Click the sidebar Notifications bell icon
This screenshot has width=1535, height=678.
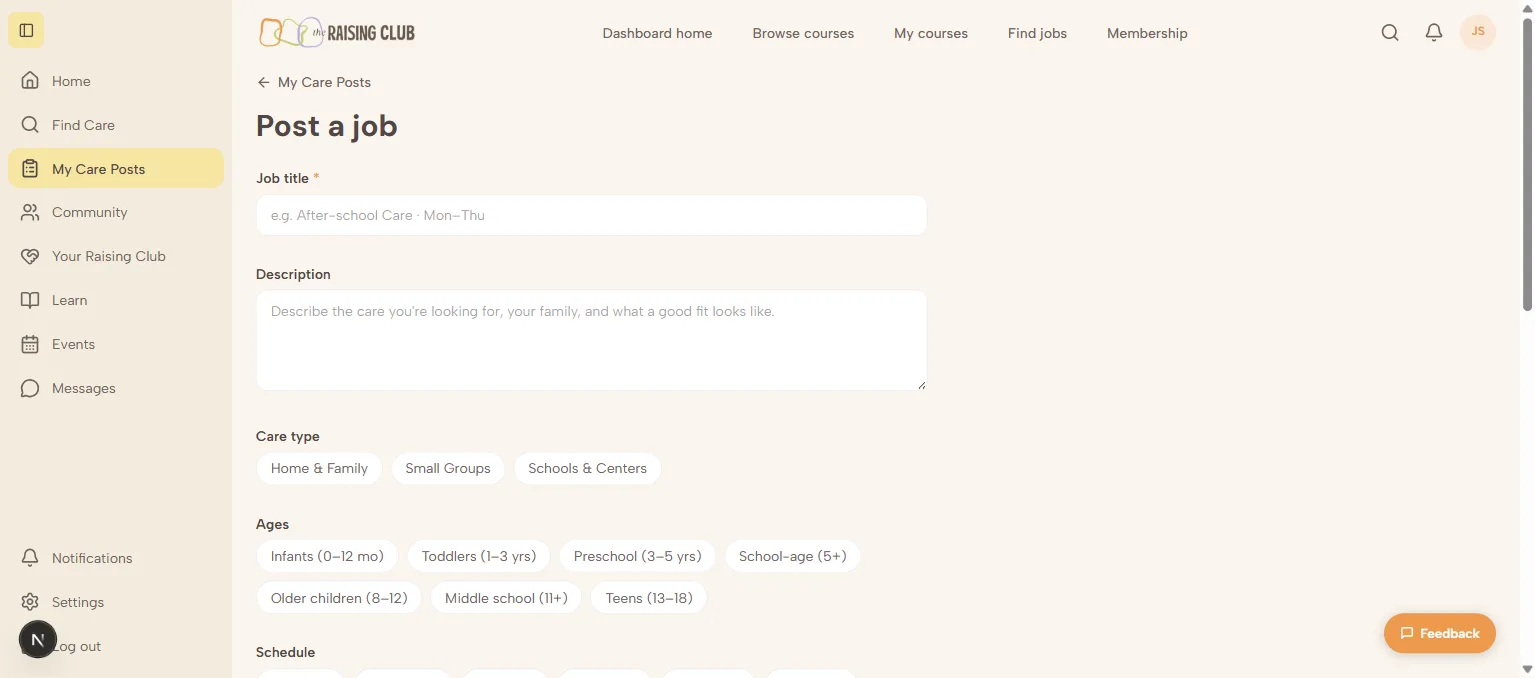pos(30,558)
